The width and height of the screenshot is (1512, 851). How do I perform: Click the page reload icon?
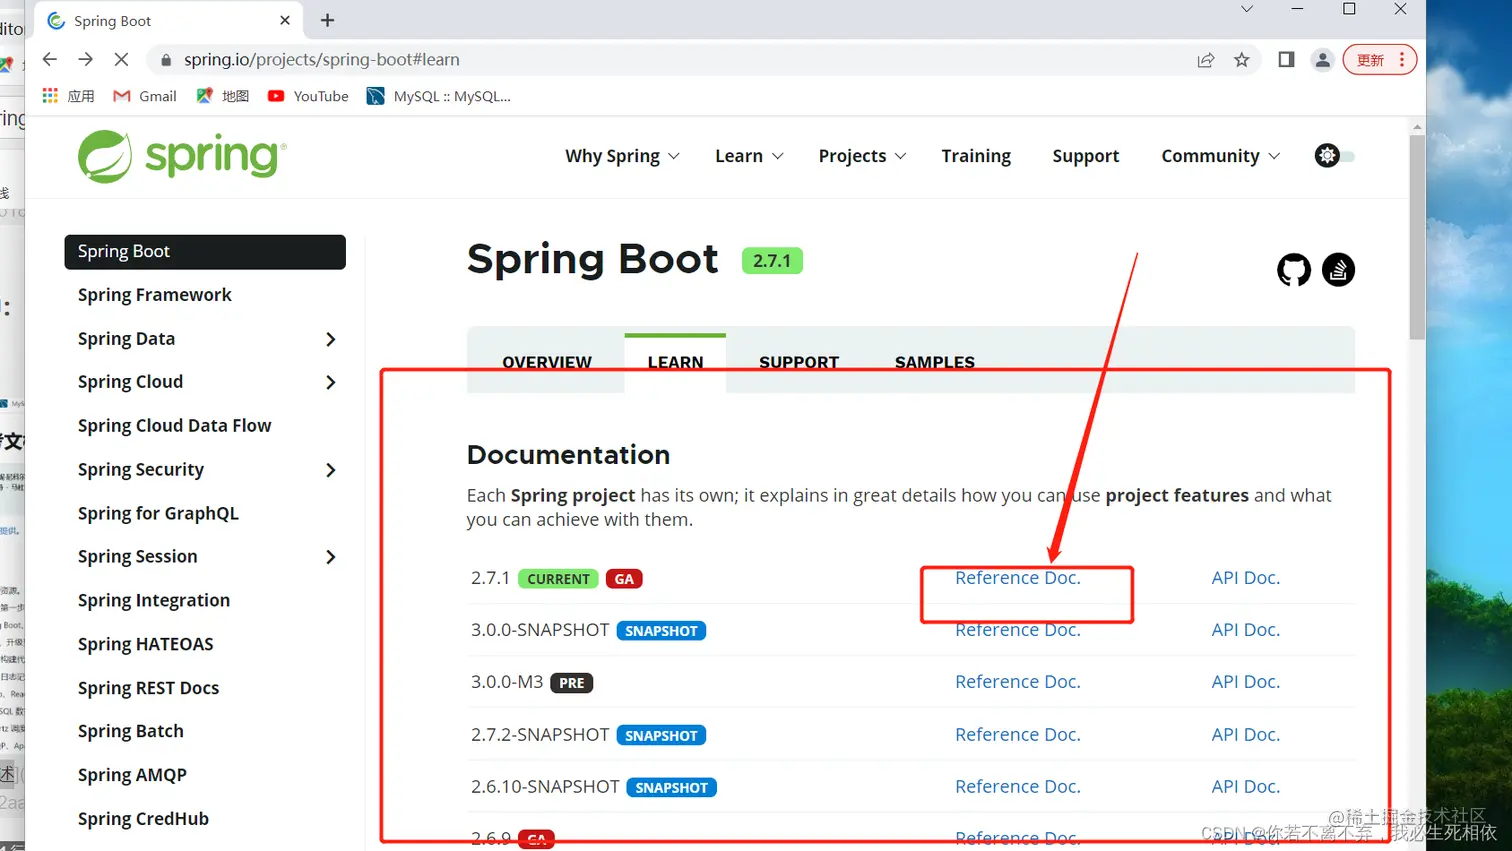pos(121,59)
